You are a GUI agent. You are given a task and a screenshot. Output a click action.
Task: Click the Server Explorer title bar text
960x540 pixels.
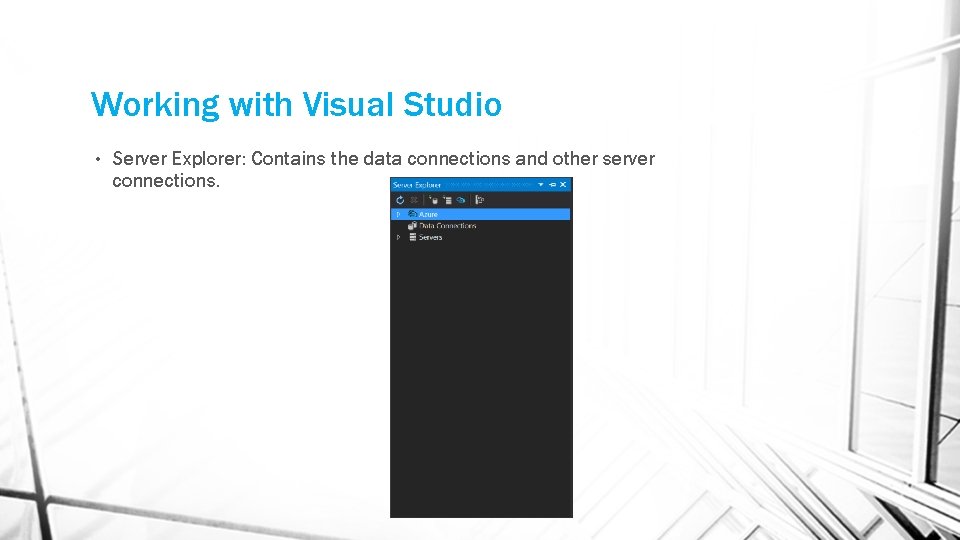tap(417, 185)
